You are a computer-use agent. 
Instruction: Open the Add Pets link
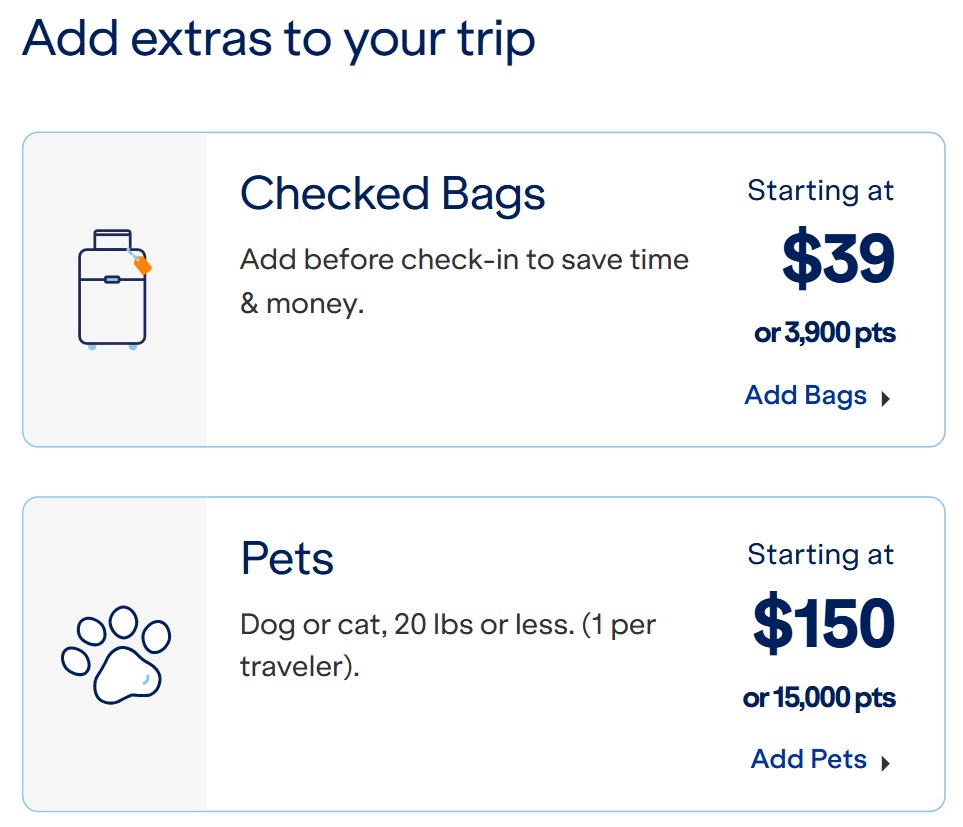click(x=809, y=759)
